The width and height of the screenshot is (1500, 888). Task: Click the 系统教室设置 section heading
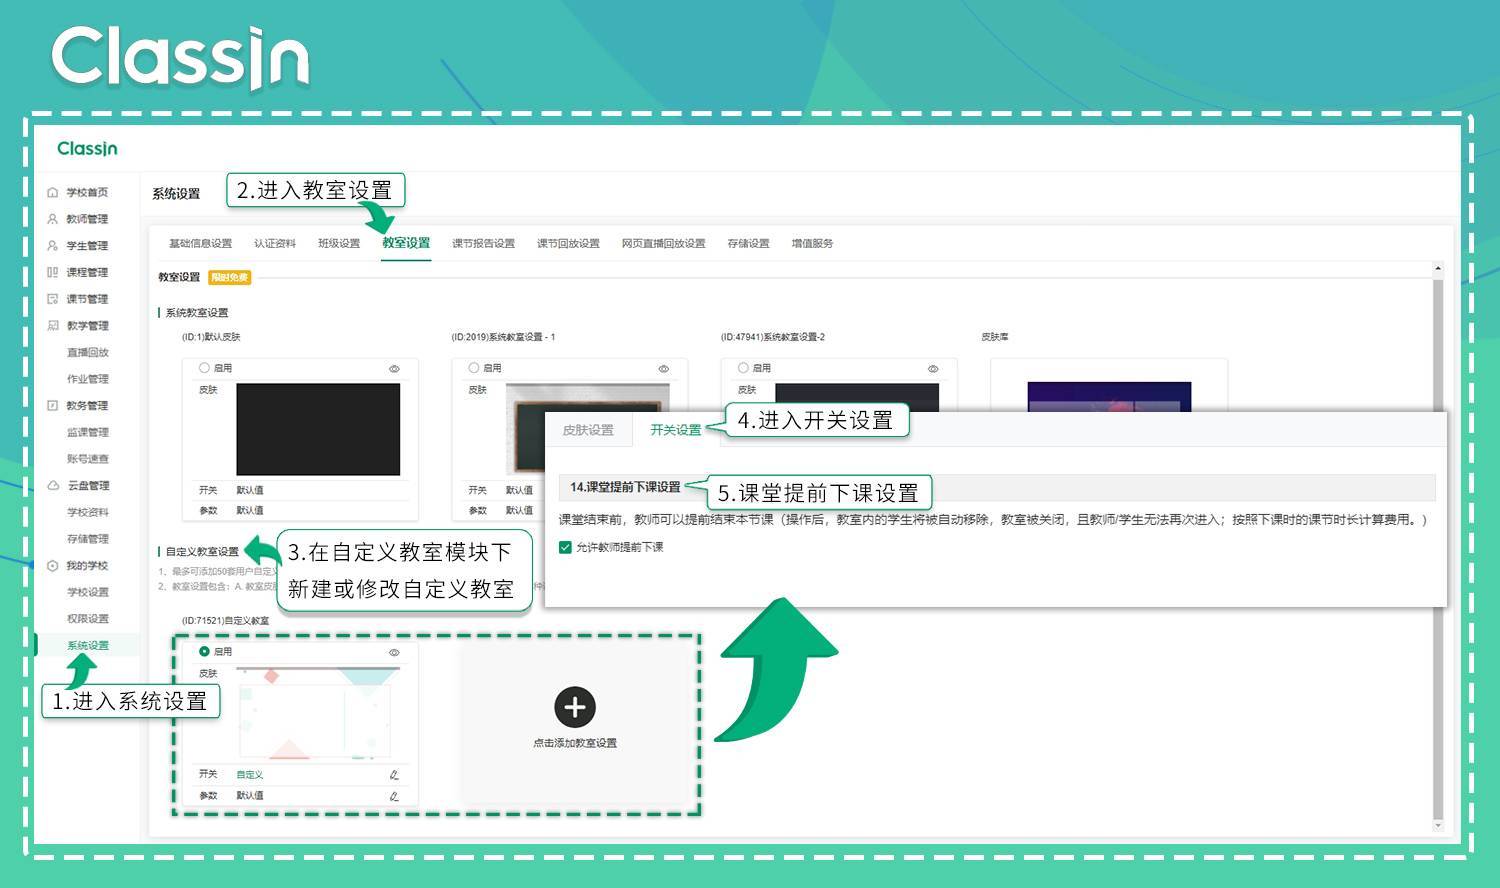pyautogui.click(x=196, y=313)
